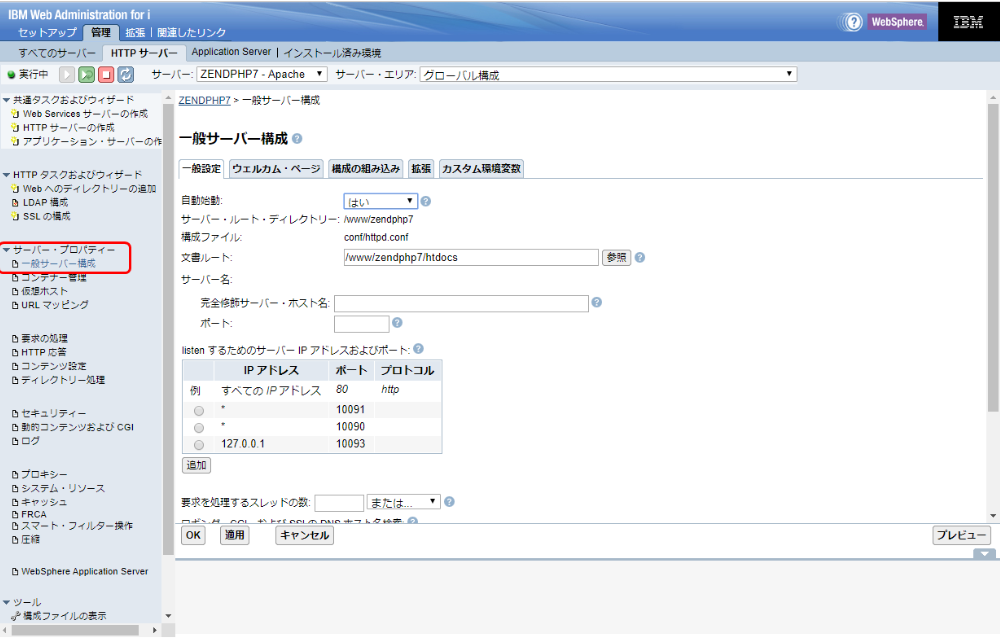This screenshot has width=1000, height=643.
Task: Switch to the ウェルカム・ページ tab
Action: [276, 168]
